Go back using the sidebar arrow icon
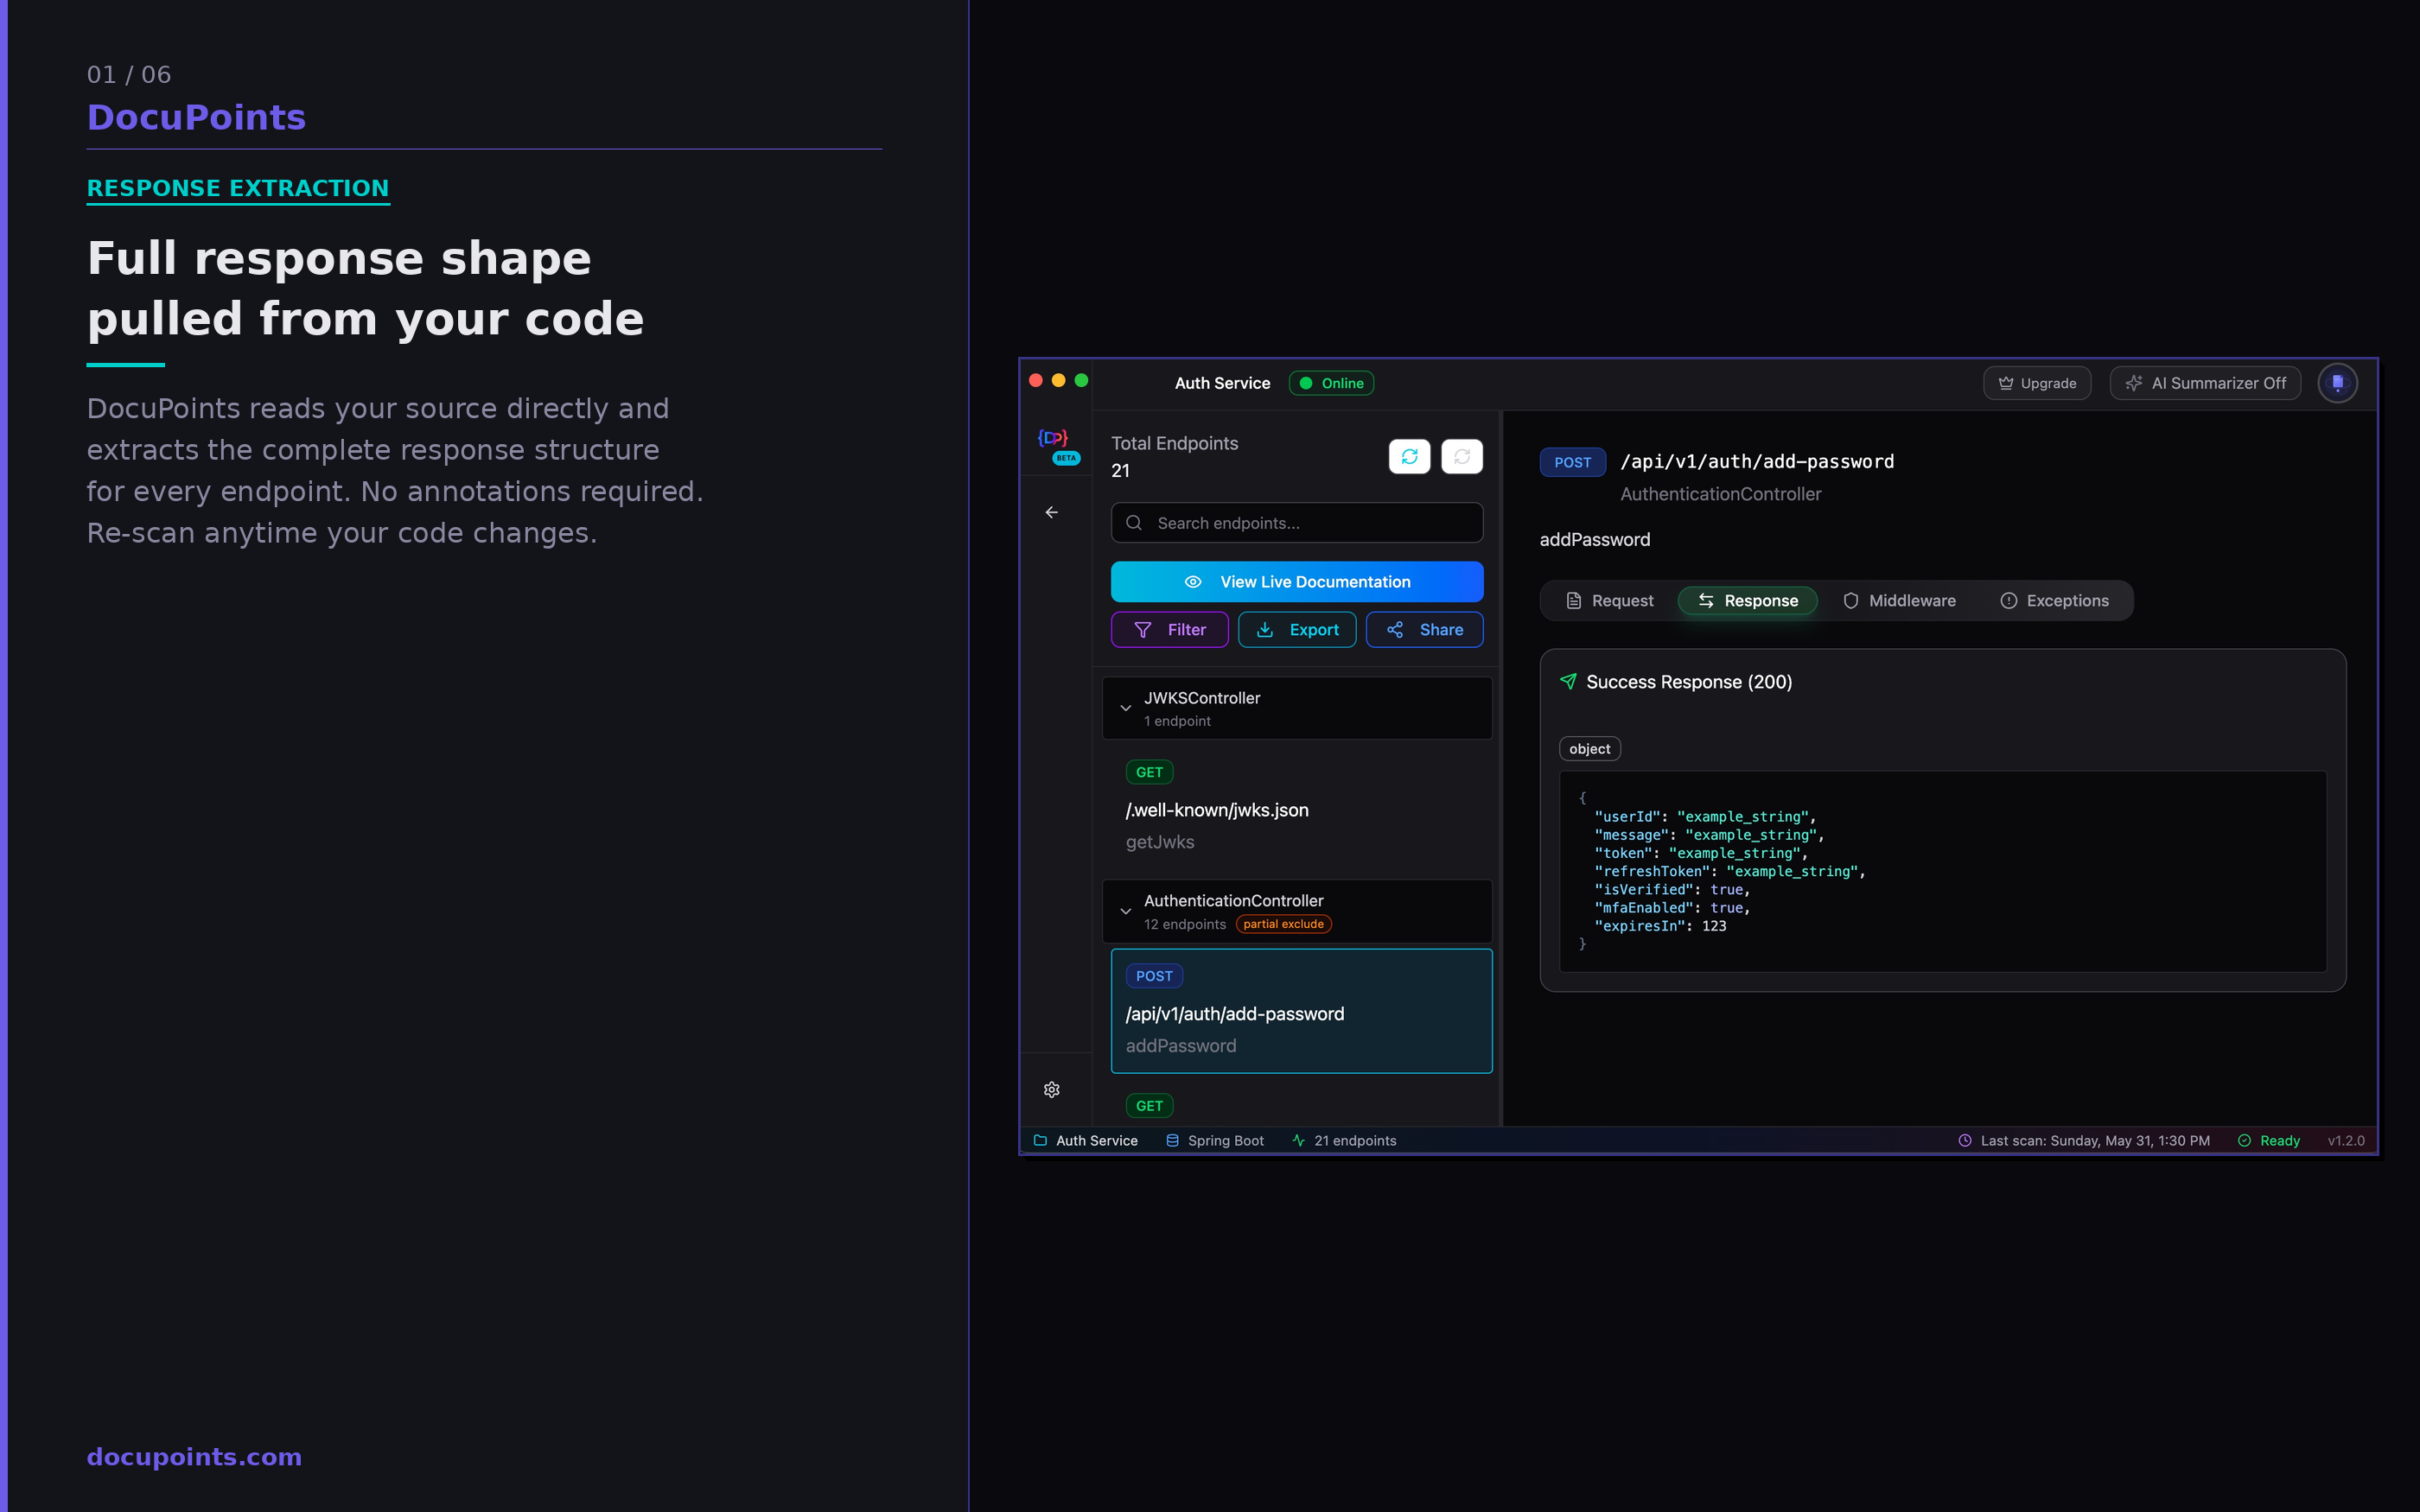 1052,512
